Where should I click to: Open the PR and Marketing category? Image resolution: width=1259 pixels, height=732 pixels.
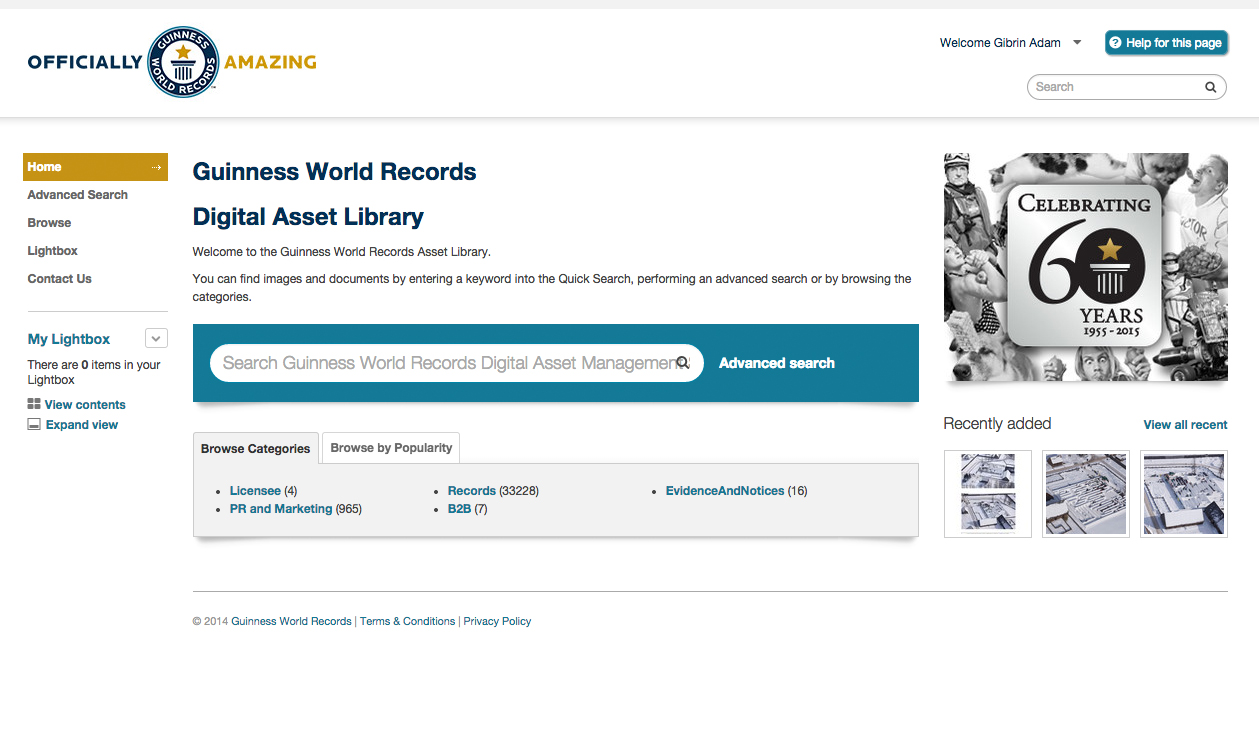click(281, 509)
